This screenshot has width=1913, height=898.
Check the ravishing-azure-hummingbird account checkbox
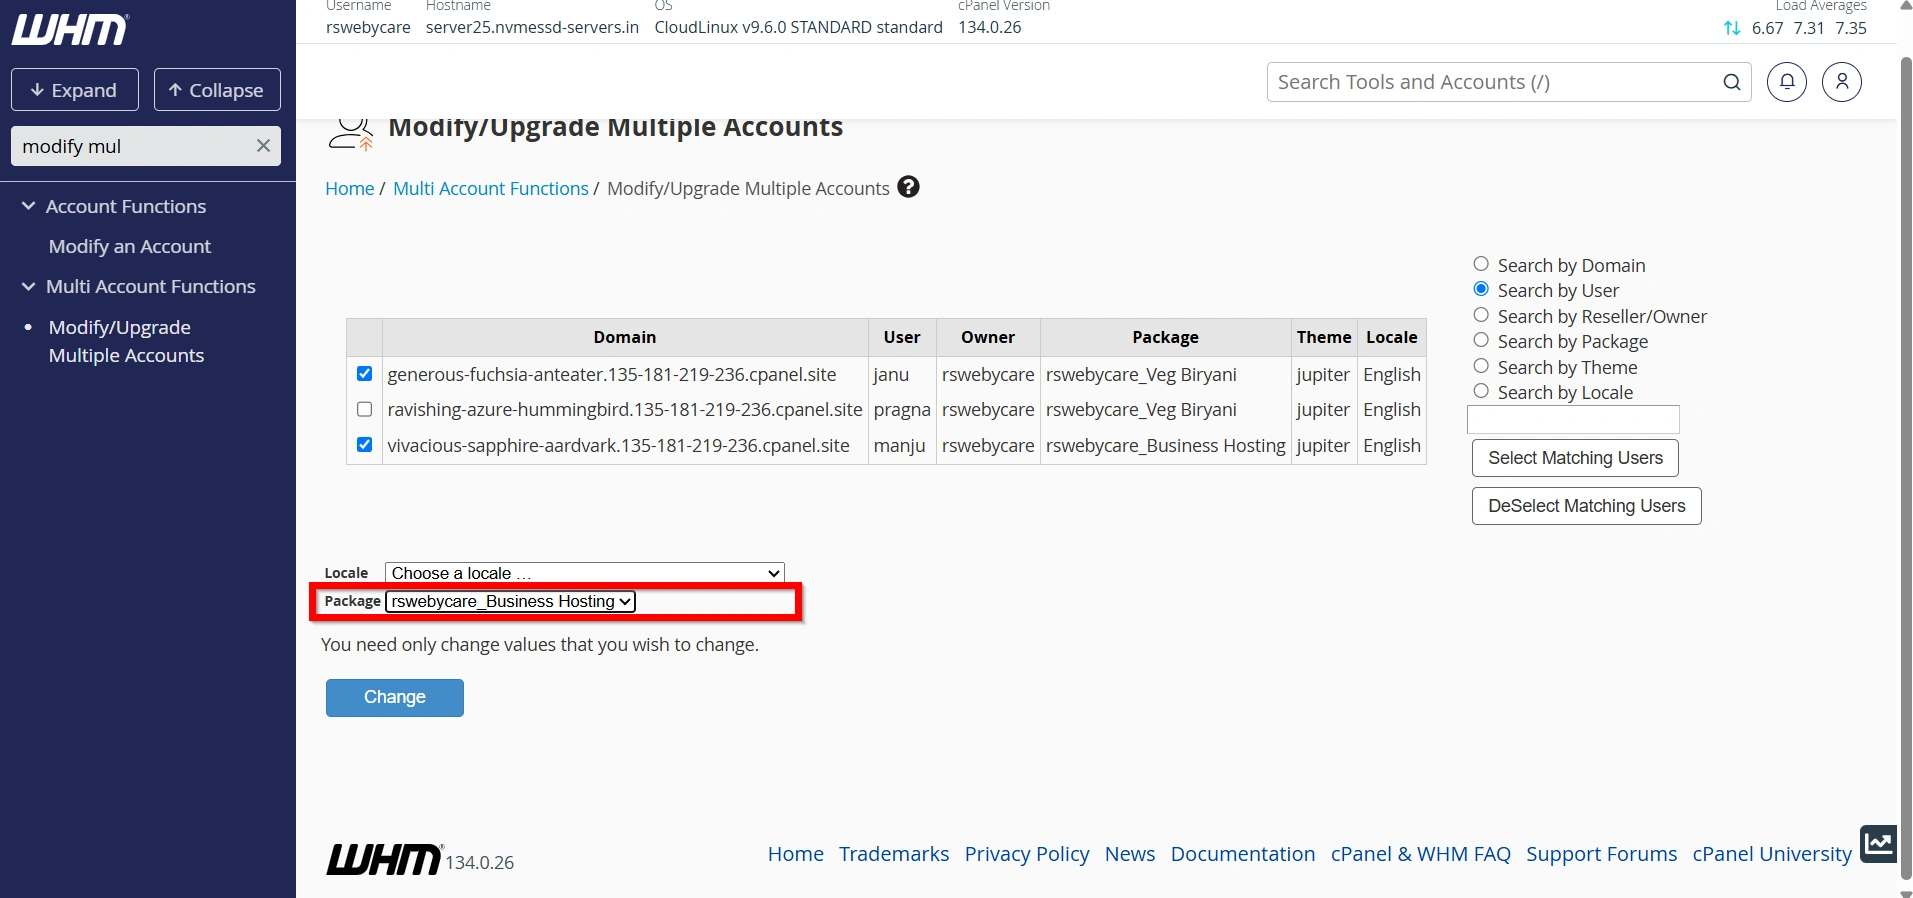point(365,409)
